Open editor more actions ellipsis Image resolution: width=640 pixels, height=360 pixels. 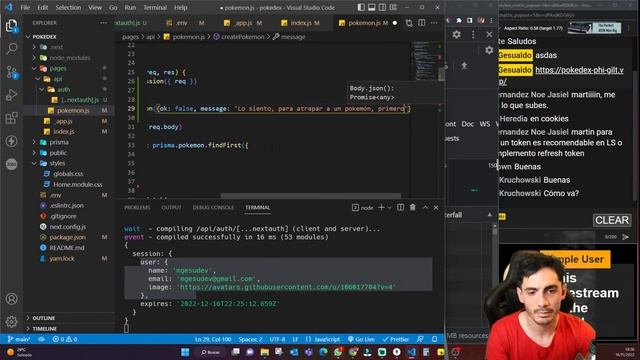click(x=434, y=23)
